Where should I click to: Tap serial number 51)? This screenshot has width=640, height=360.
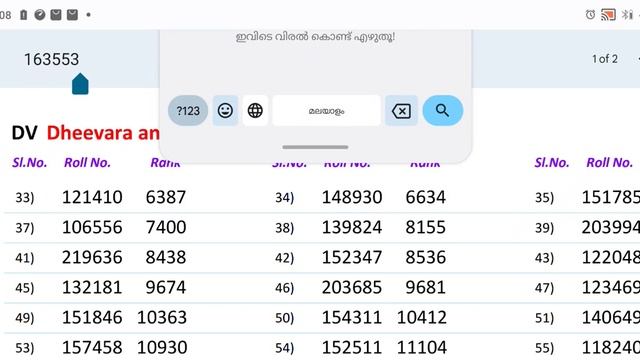tap(544, 318)
